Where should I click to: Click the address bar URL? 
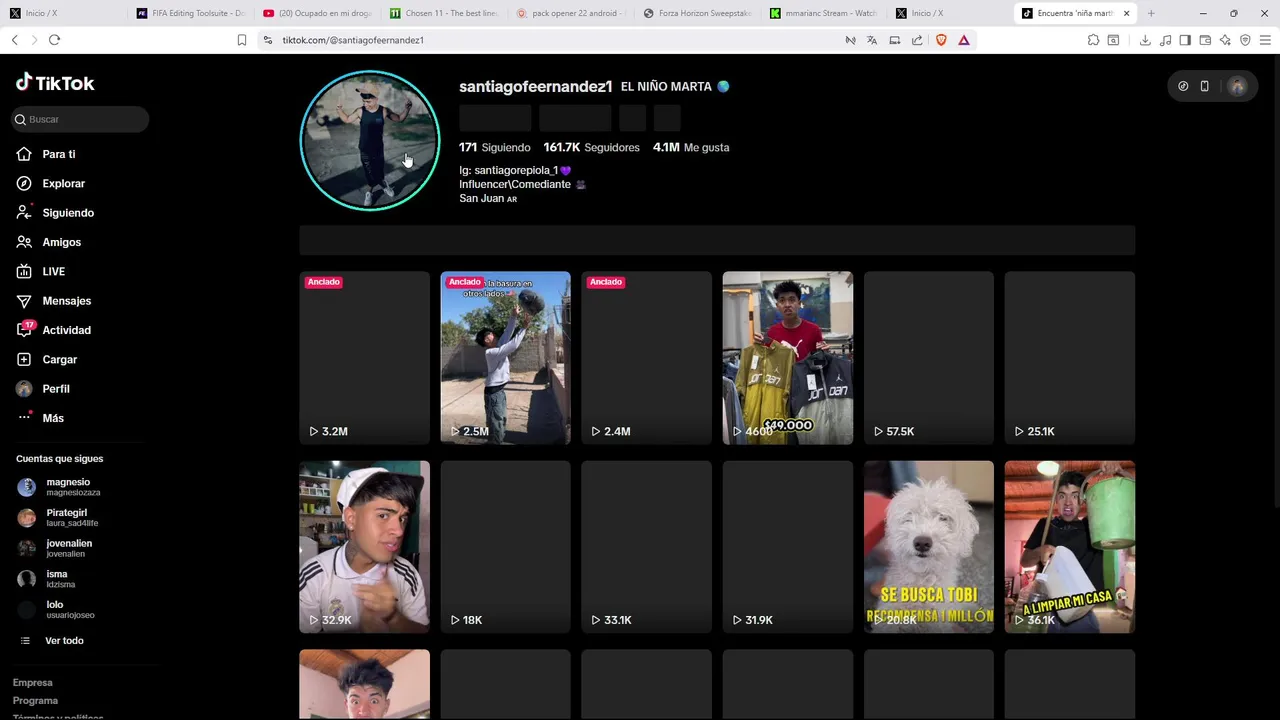tap(353, 40)
